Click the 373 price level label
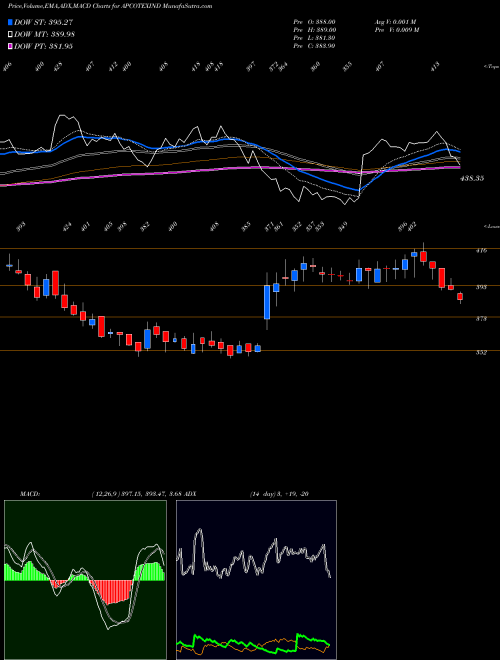 point(481,319)
